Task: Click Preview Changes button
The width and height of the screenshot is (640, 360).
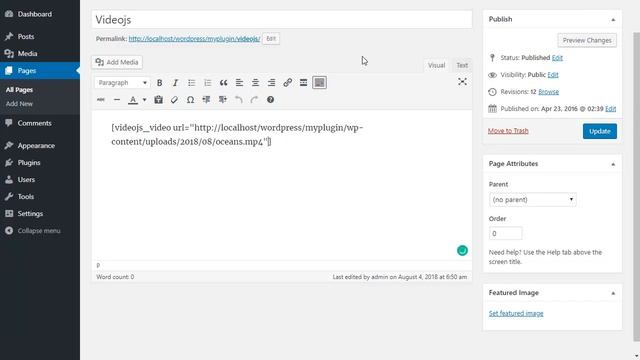Action: tap(587, 40)
